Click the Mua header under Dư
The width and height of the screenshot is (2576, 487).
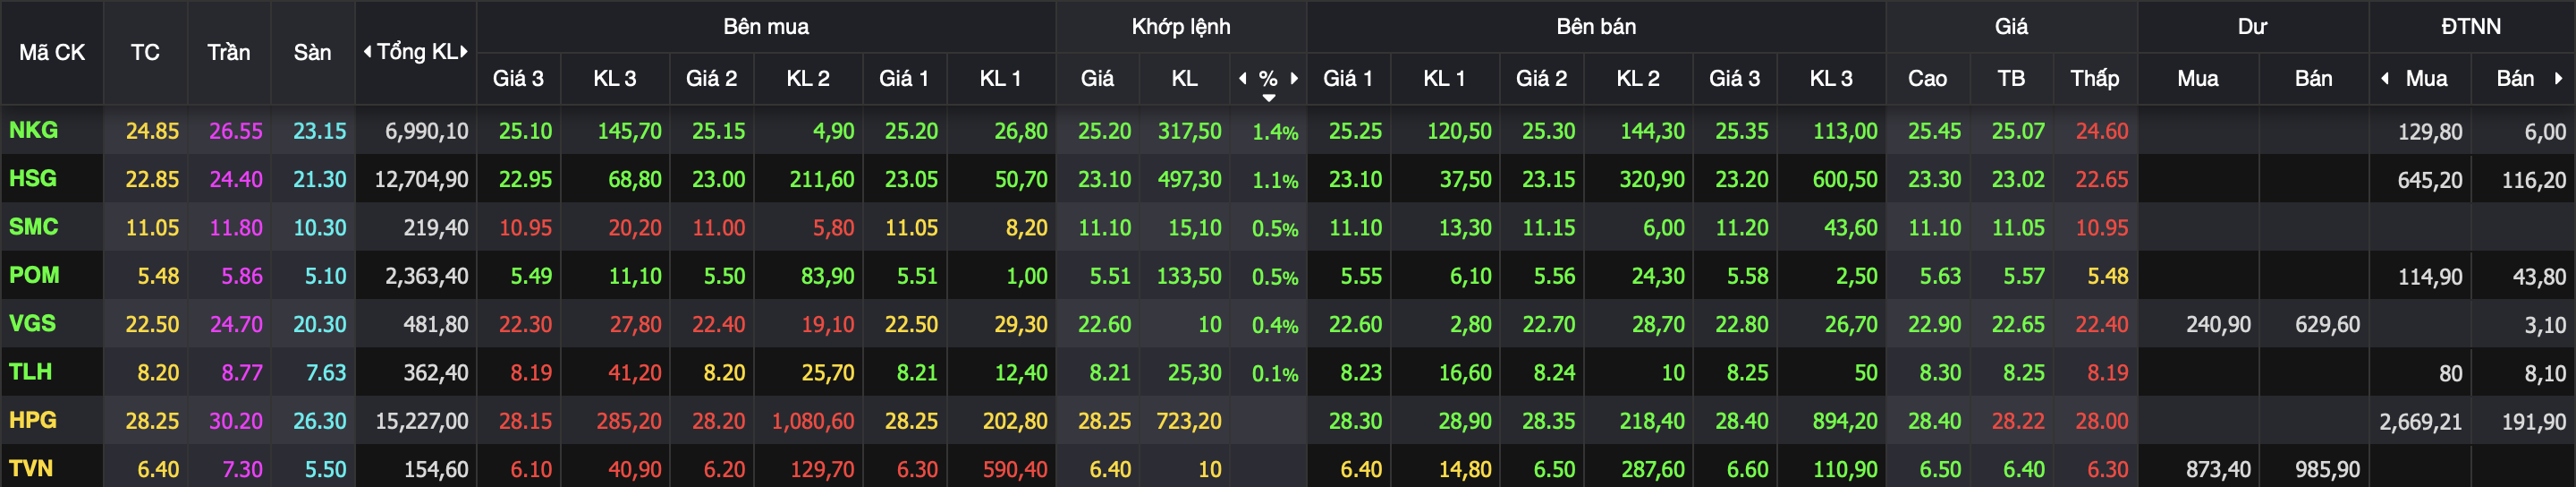pos(2198,78)
